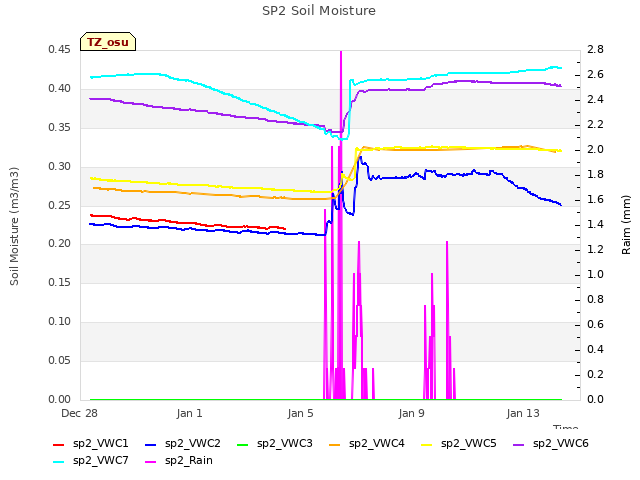Click the 0.10 left axis tick label
This screenshot has width=640, height=480.
pyautogui.click(x=59, y=322)
